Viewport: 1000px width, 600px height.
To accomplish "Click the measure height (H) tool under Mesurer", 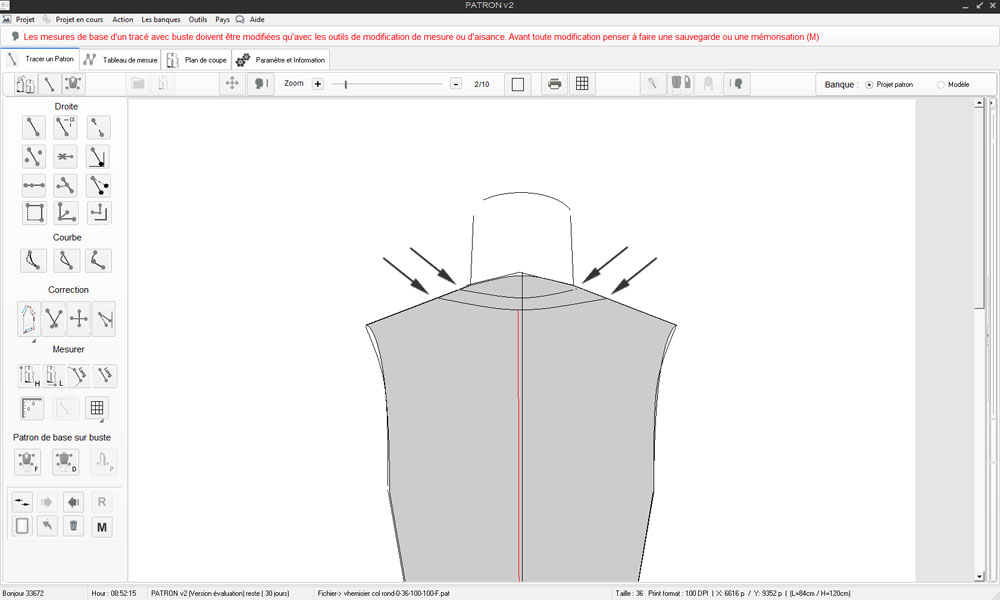I will point(29,376).
